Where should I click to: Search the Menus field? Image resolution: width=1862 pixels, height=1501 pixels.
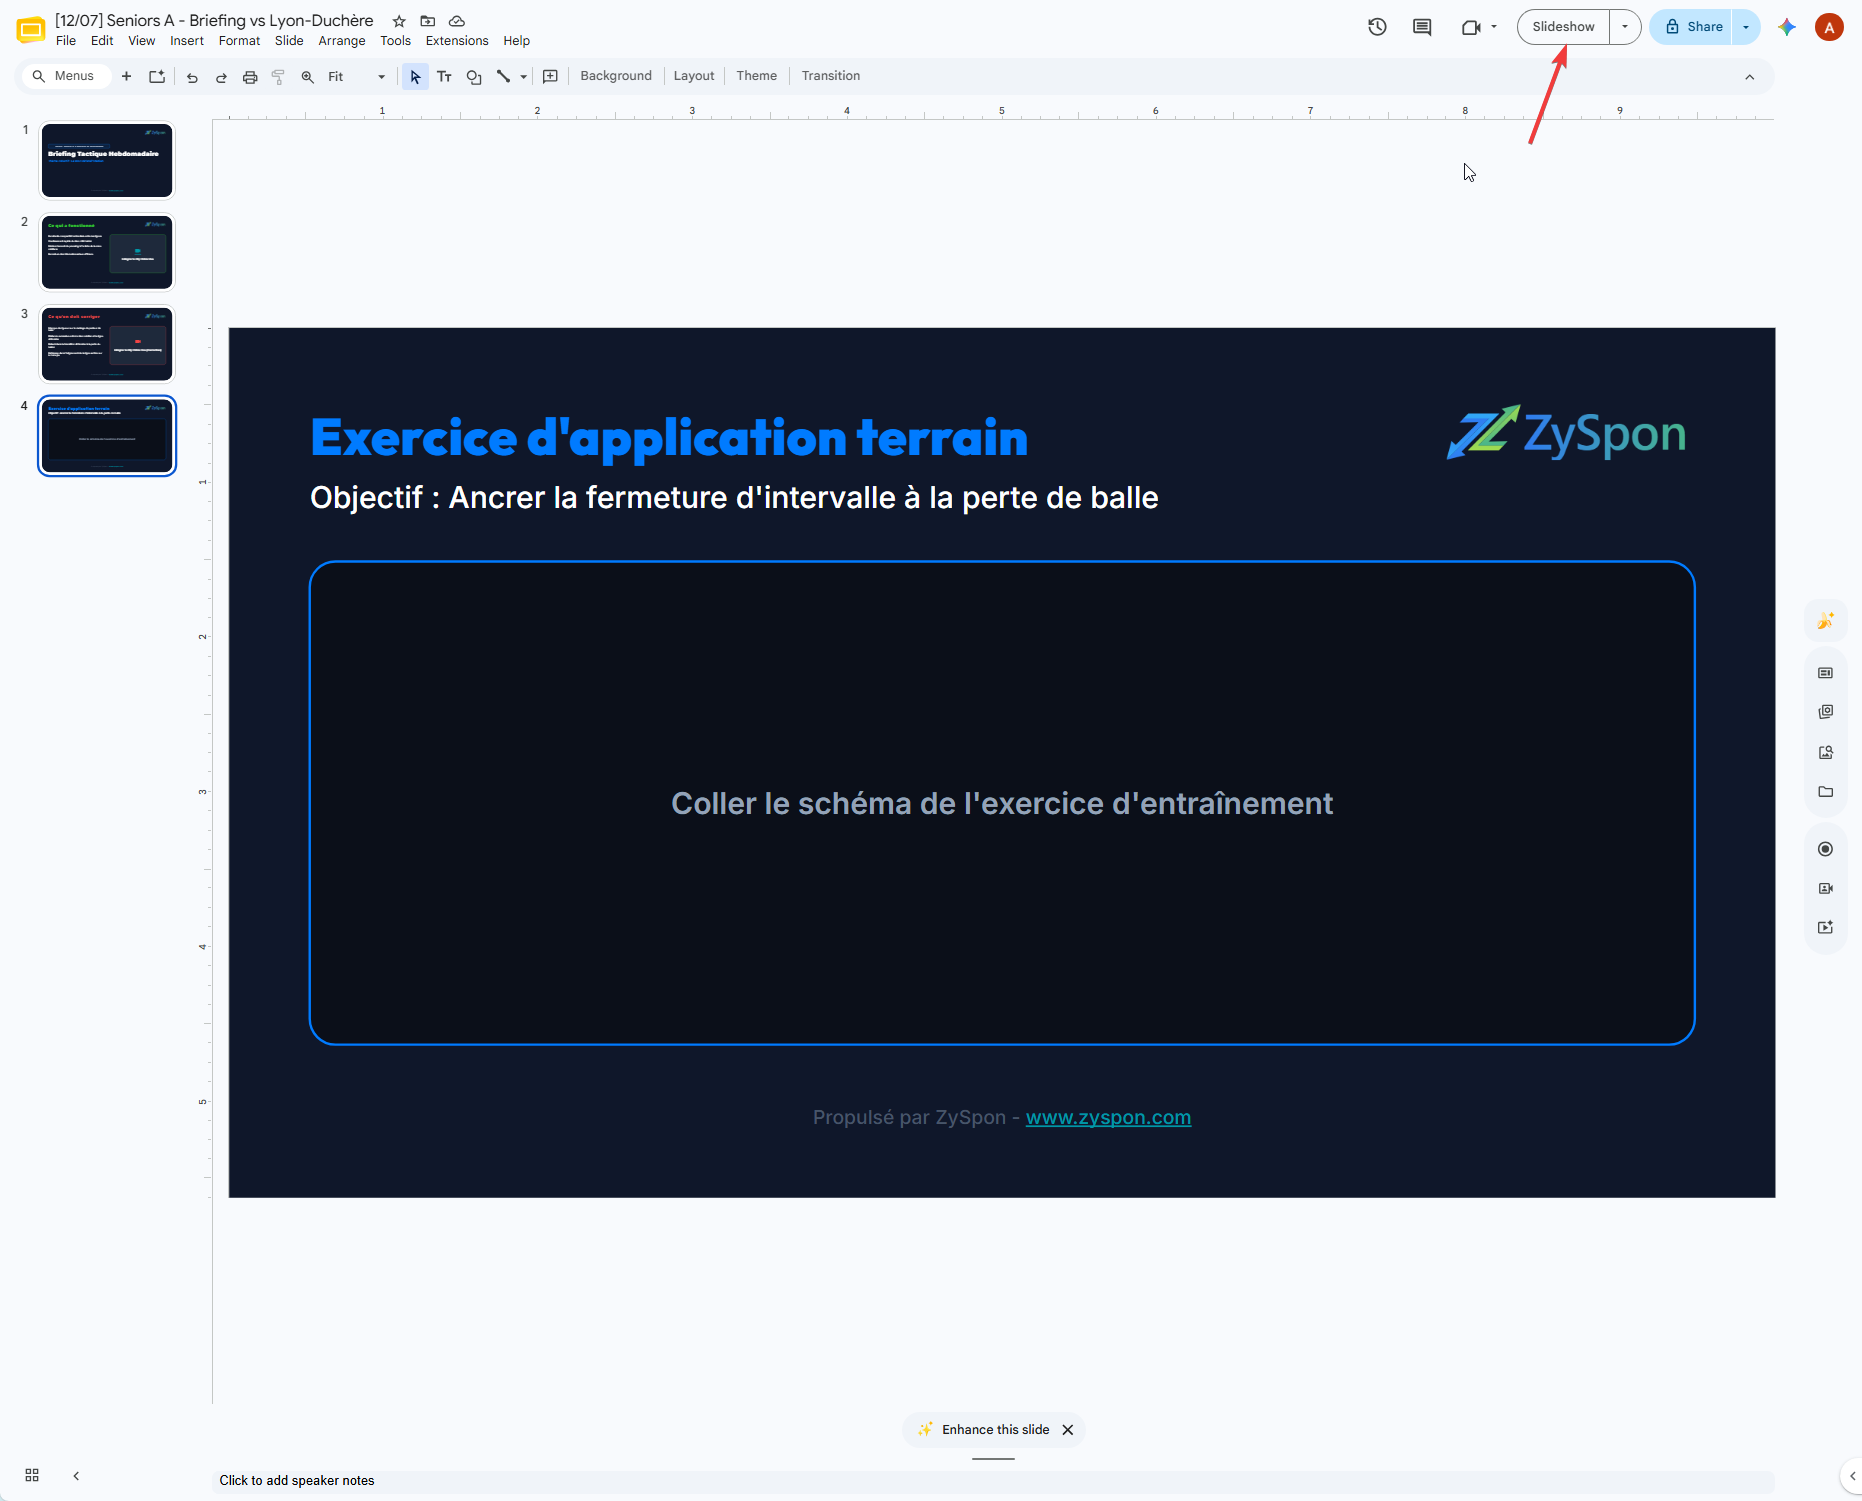point(66,76)
